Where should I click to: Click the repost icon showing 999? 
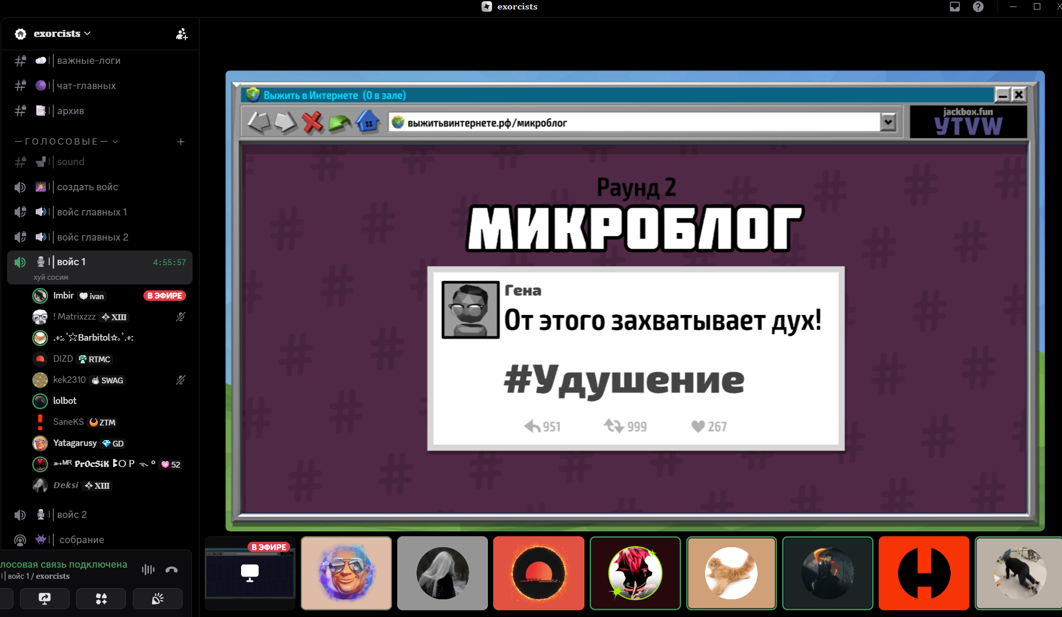tap(614, 426)
